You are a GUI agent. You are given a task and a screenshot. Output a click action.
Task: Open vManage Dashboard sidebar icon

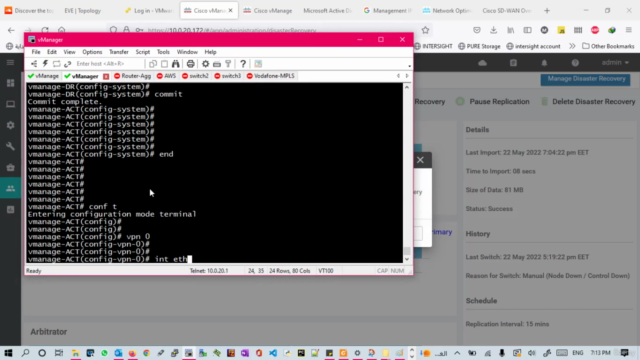point(11,83)
